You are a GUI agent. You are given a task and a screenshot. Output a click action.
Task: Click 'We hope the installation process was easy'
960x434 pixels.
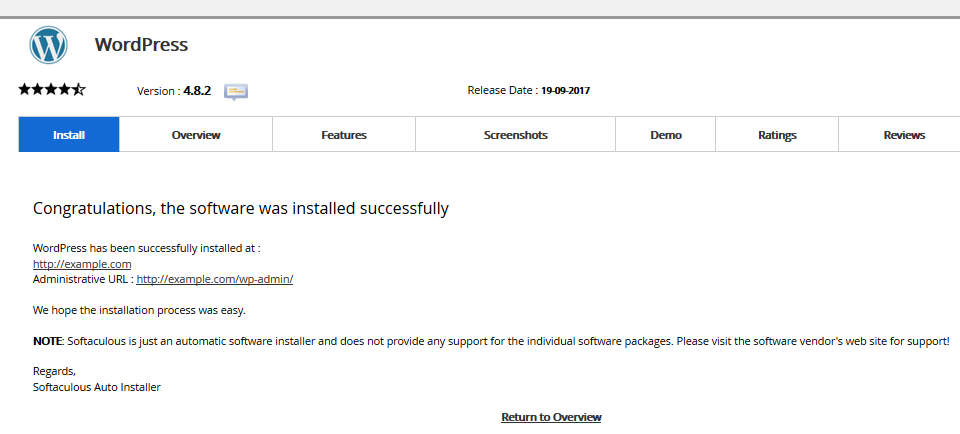click(139, 310)
